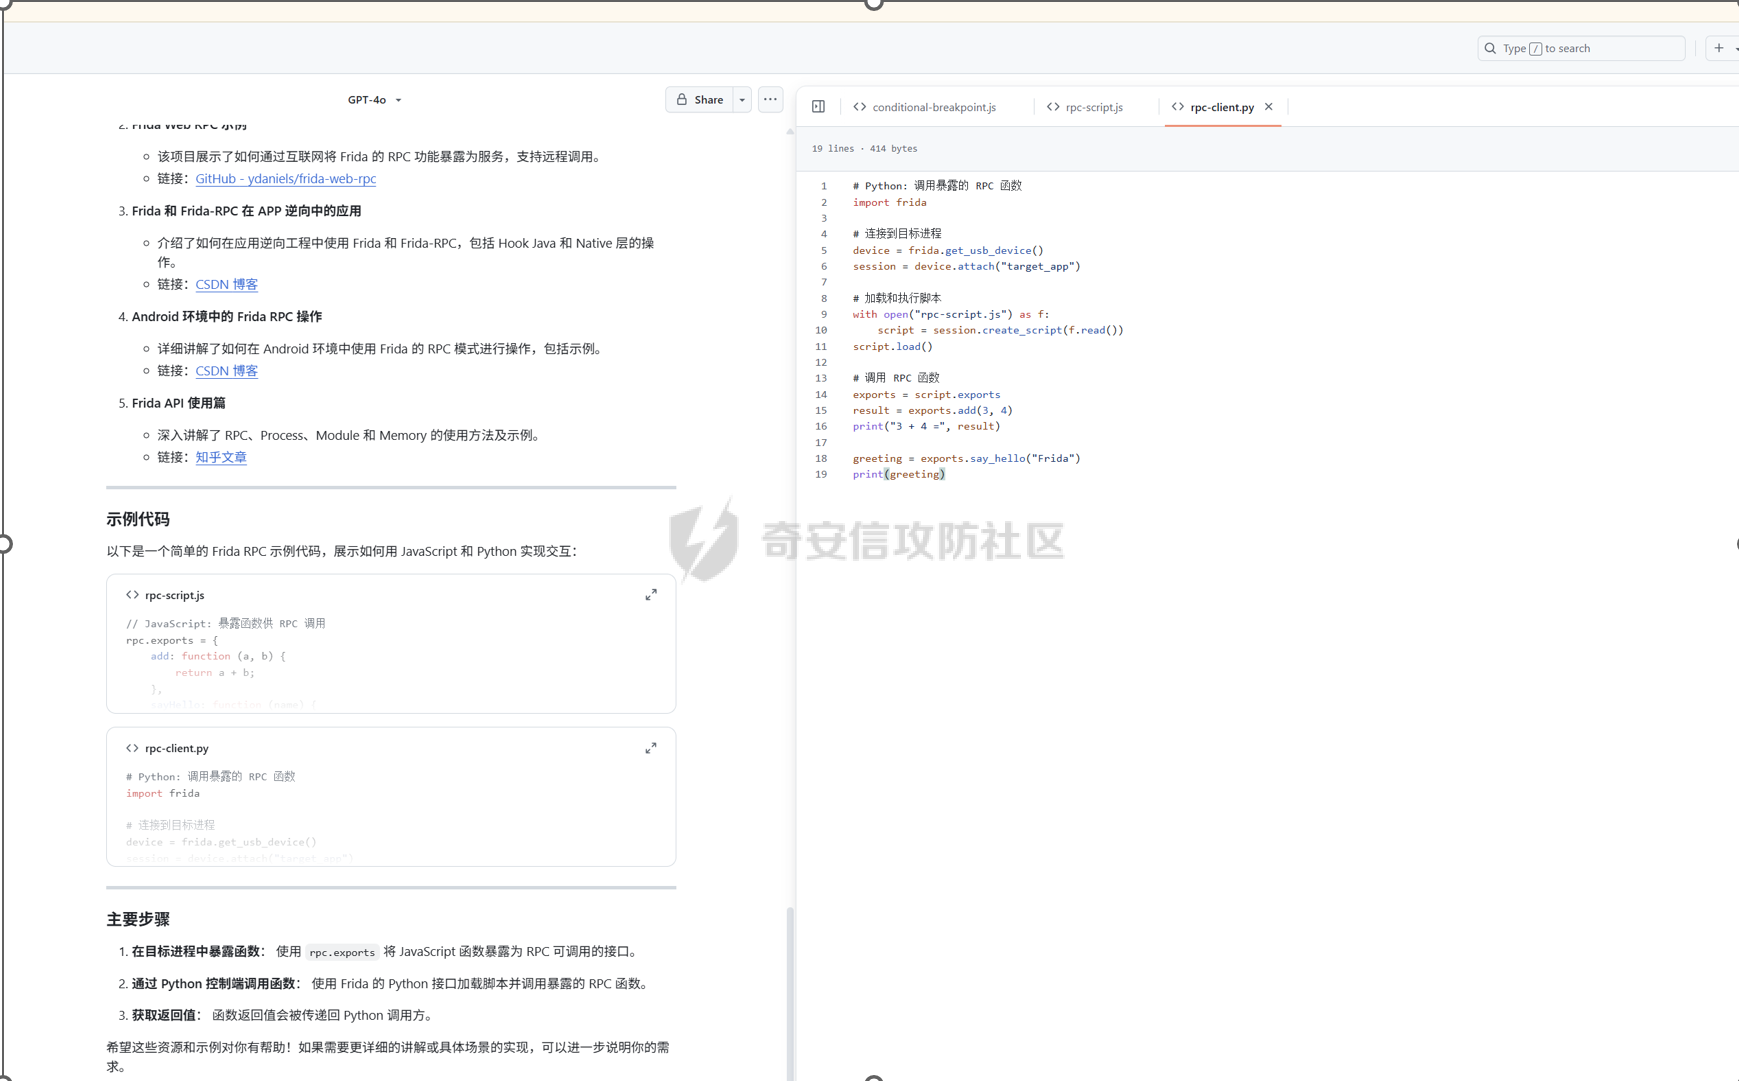The height and width of the screenshot is (1081, 1739).
Task: Click code icon in rpc-client.py tab
Action: tap(1178, 107)
